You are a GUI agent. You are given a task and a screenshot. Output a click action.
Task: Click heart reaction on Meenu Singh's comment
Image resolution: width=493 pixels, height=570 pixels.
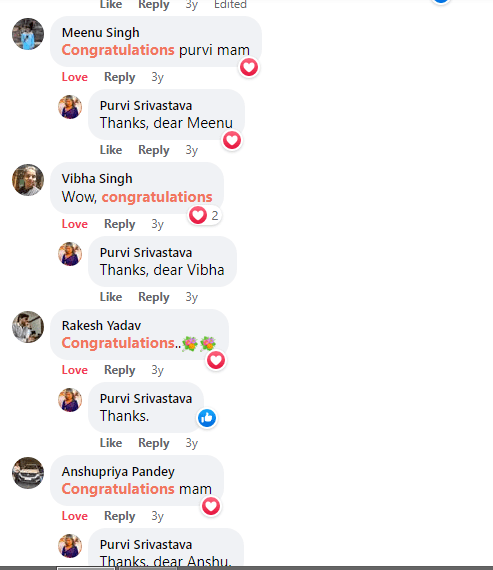point(249,67)
